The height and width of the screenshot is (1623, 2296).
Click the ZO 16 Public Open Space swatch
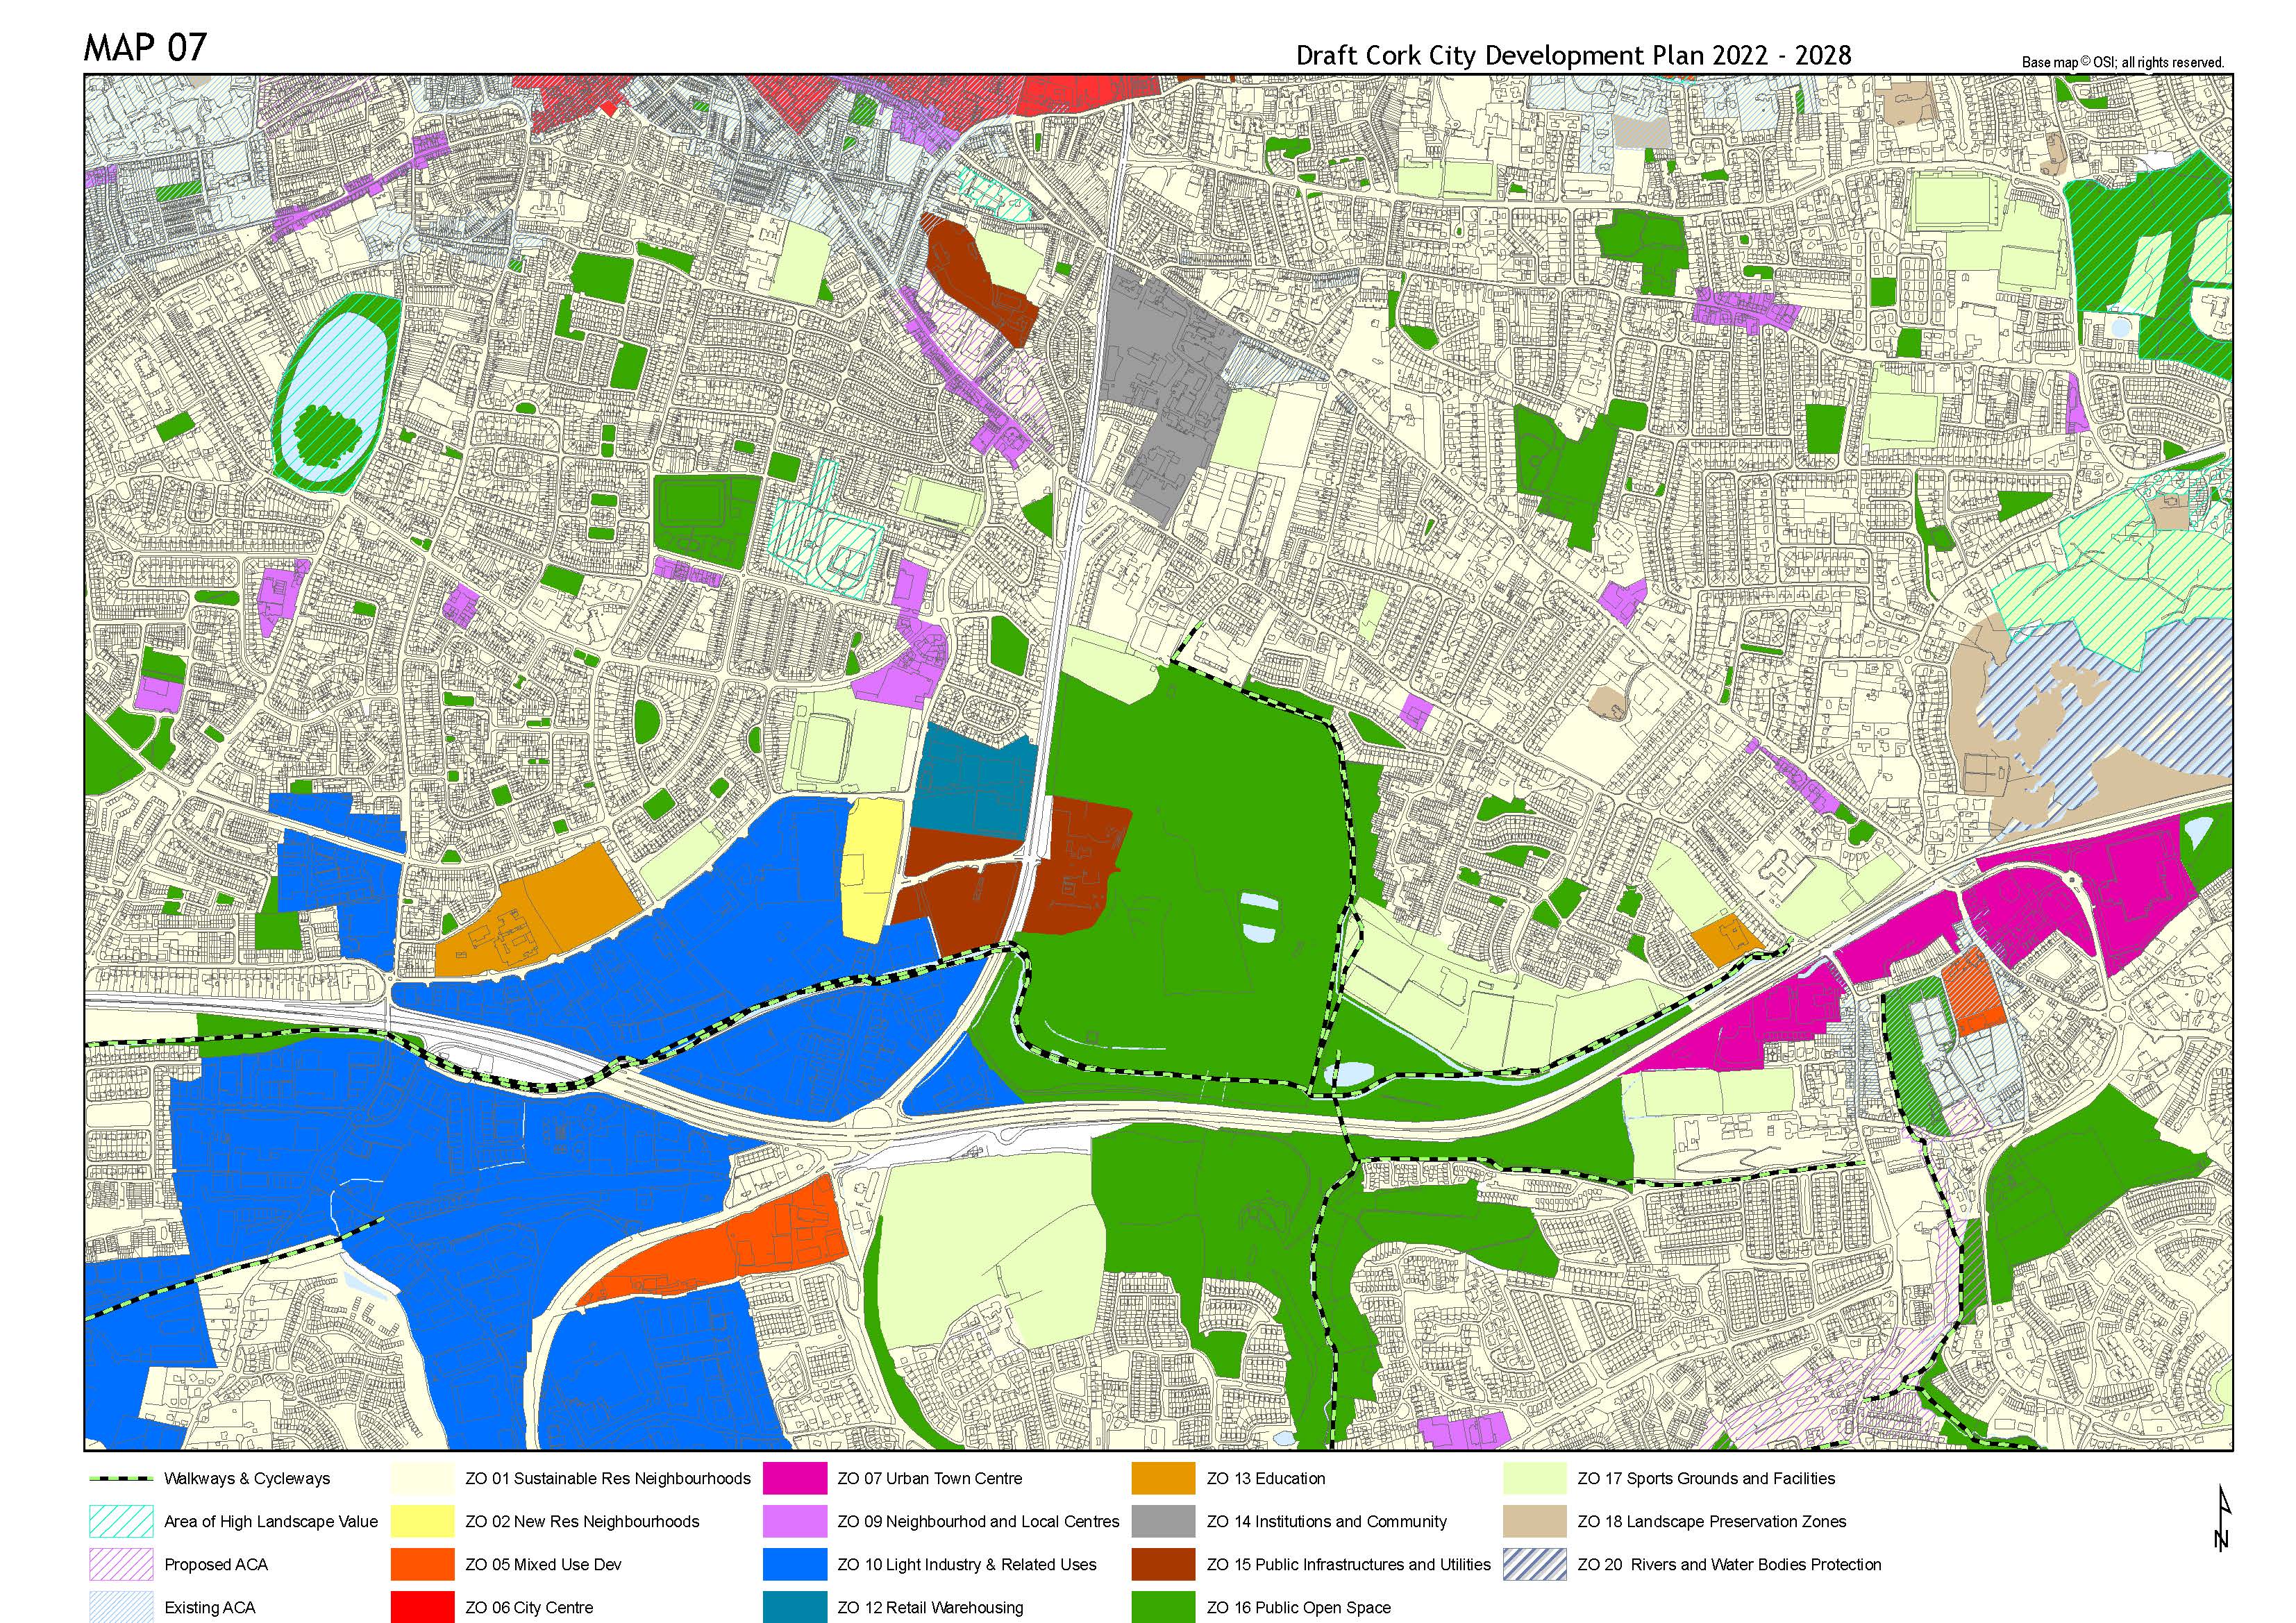point(1164,1607)
